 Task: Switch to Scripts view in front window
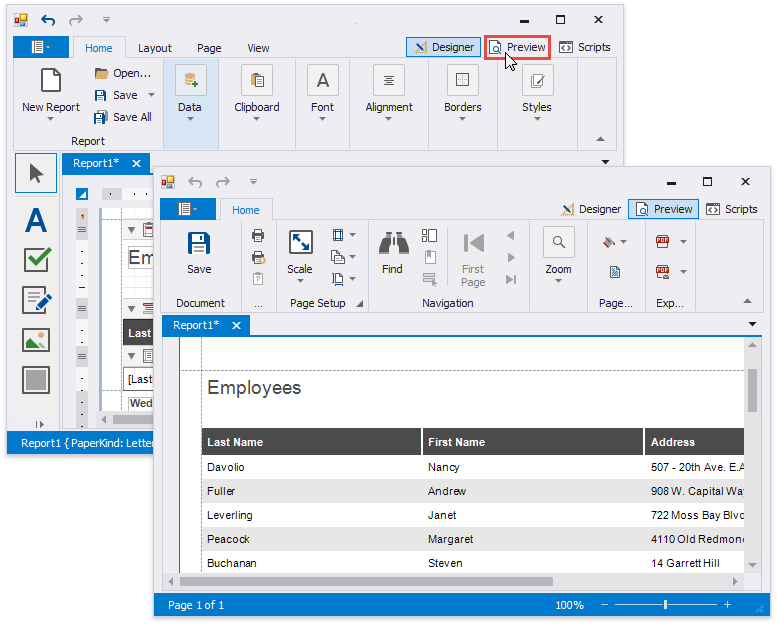tap(732, 209)
